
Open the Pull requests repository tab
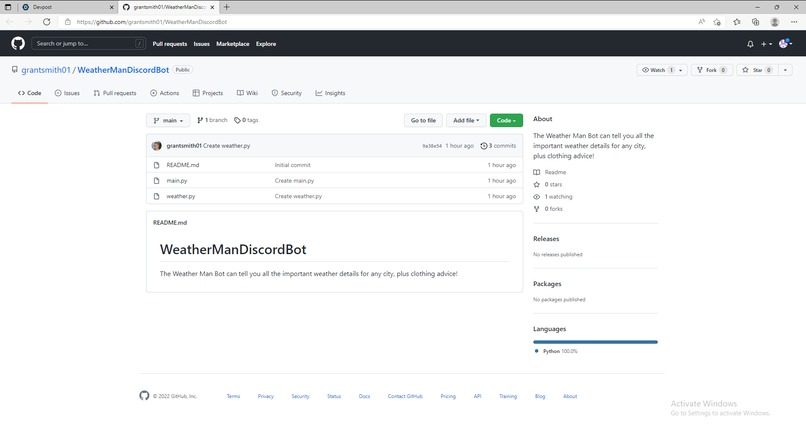(x=115, y=93)
